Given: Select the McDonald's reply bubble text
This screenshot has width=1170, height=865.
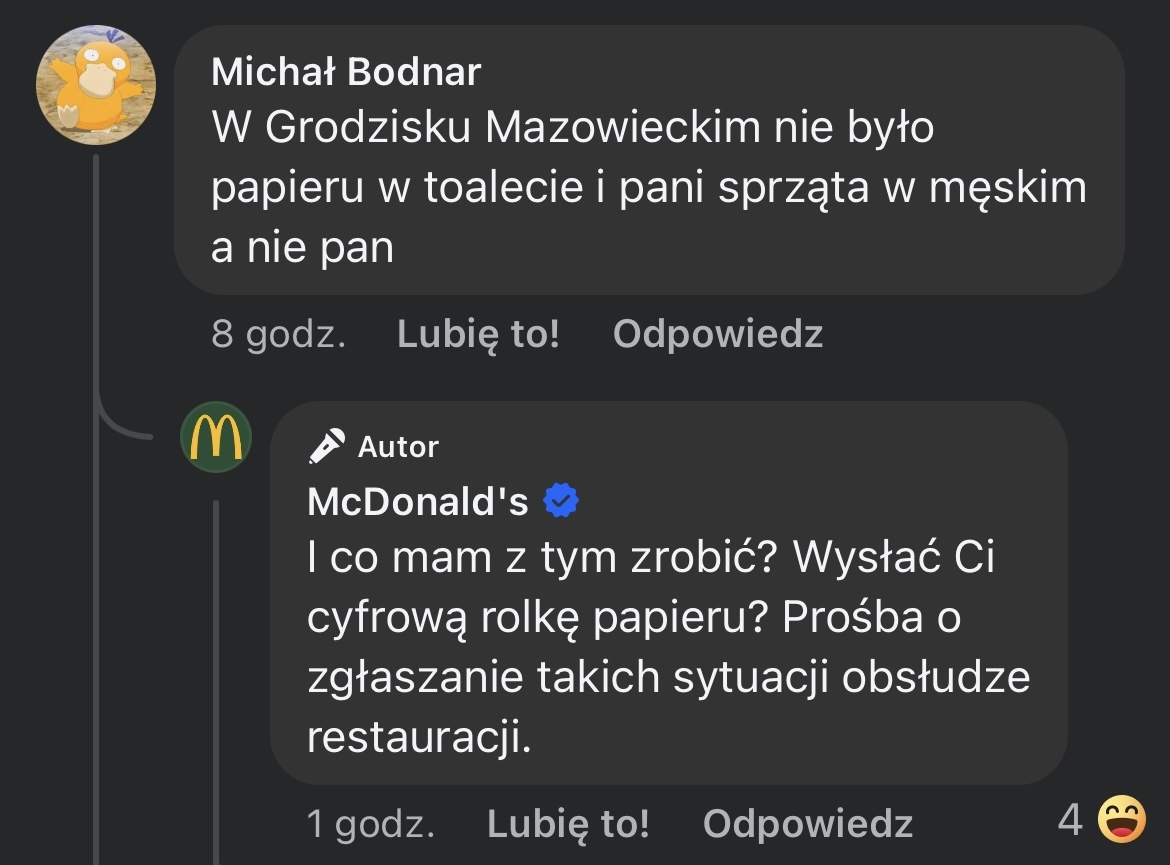Looking at the screenshot, I should pos(668,647).
